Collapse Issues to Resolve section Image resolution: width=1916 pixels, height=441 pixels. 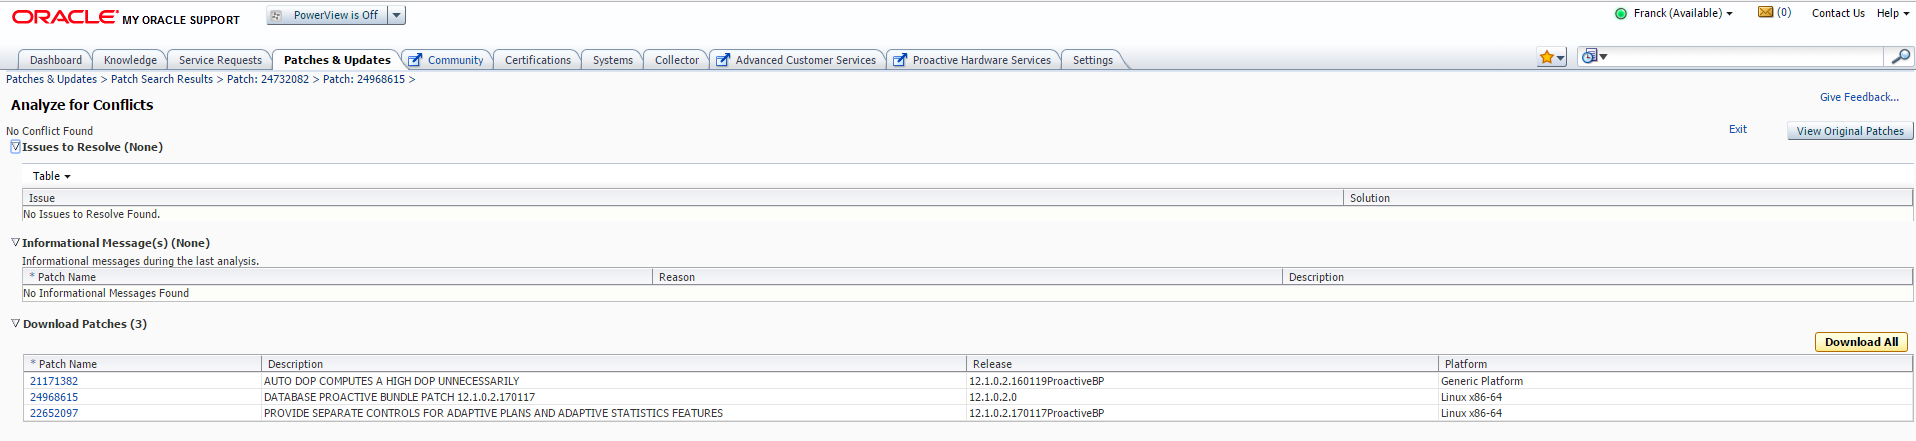15,146
